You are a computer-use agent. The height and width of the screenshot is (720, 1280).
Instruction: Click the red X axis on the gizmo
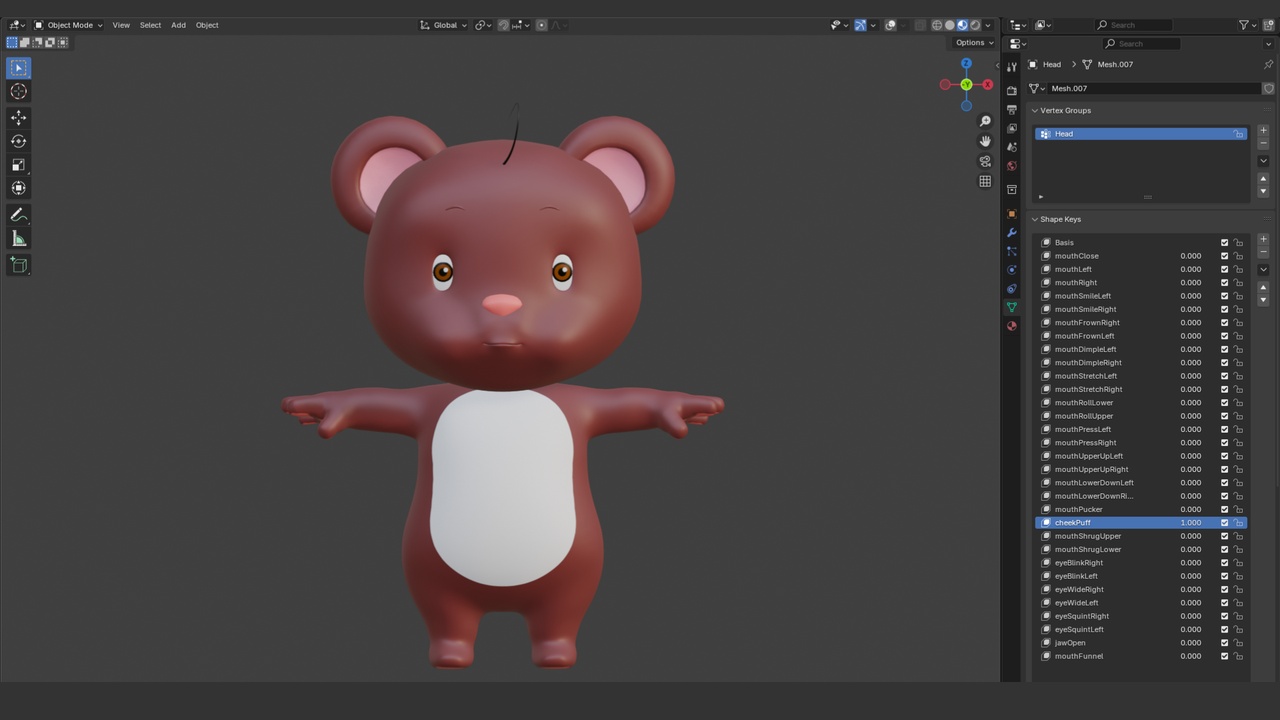click(x=987, y=85)
